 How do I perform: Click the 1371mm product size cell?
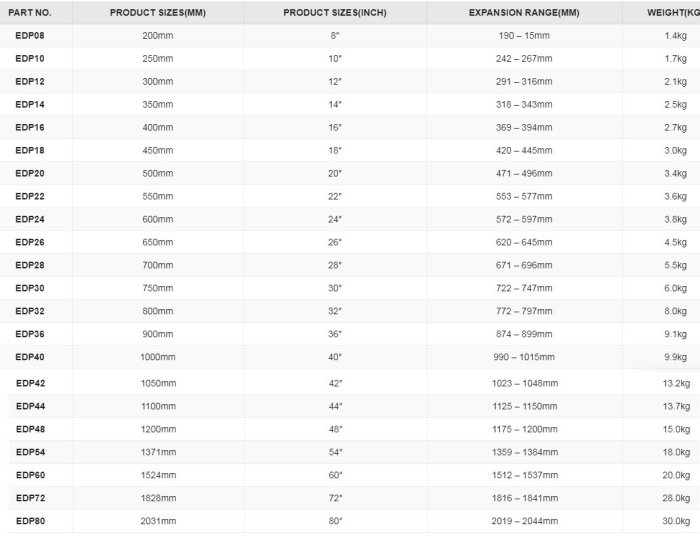pos(158,452)
